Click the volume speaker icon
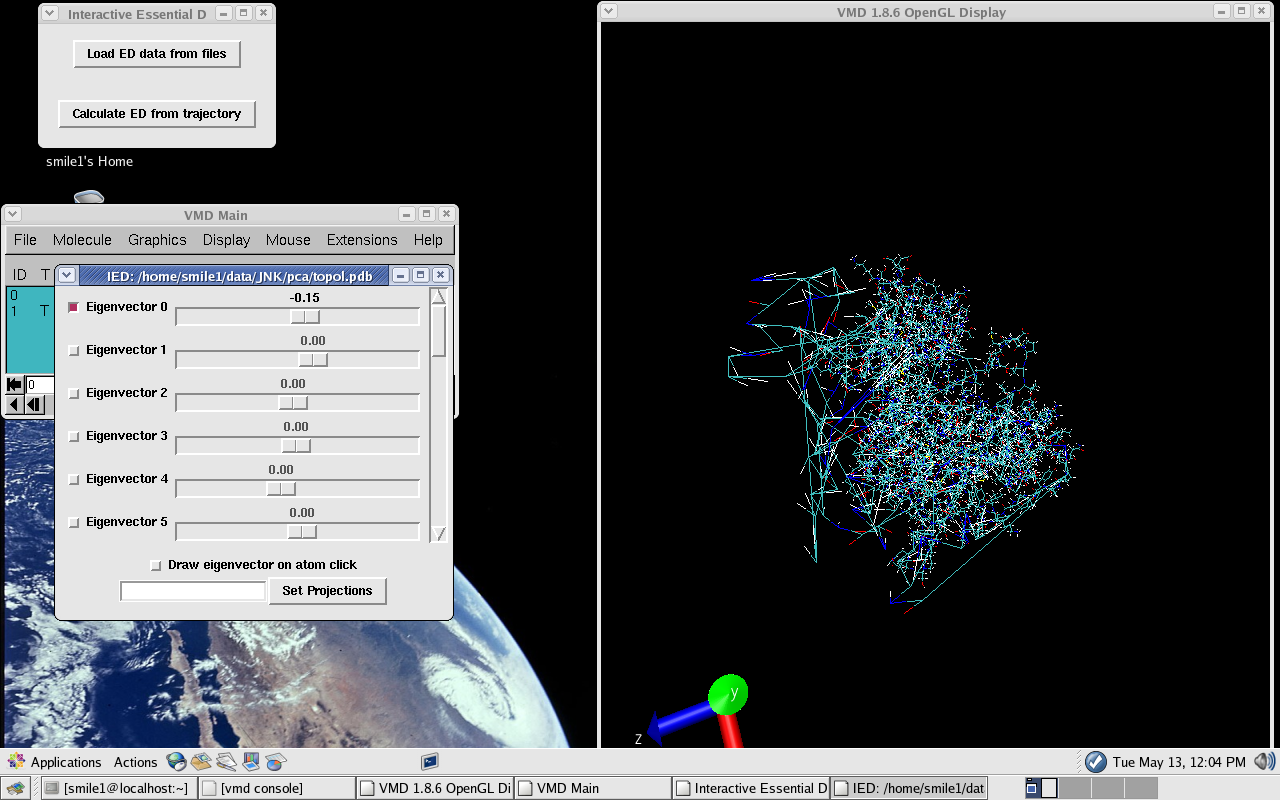The height and width of the screenshot is (800, 1280). (1264, 762)
